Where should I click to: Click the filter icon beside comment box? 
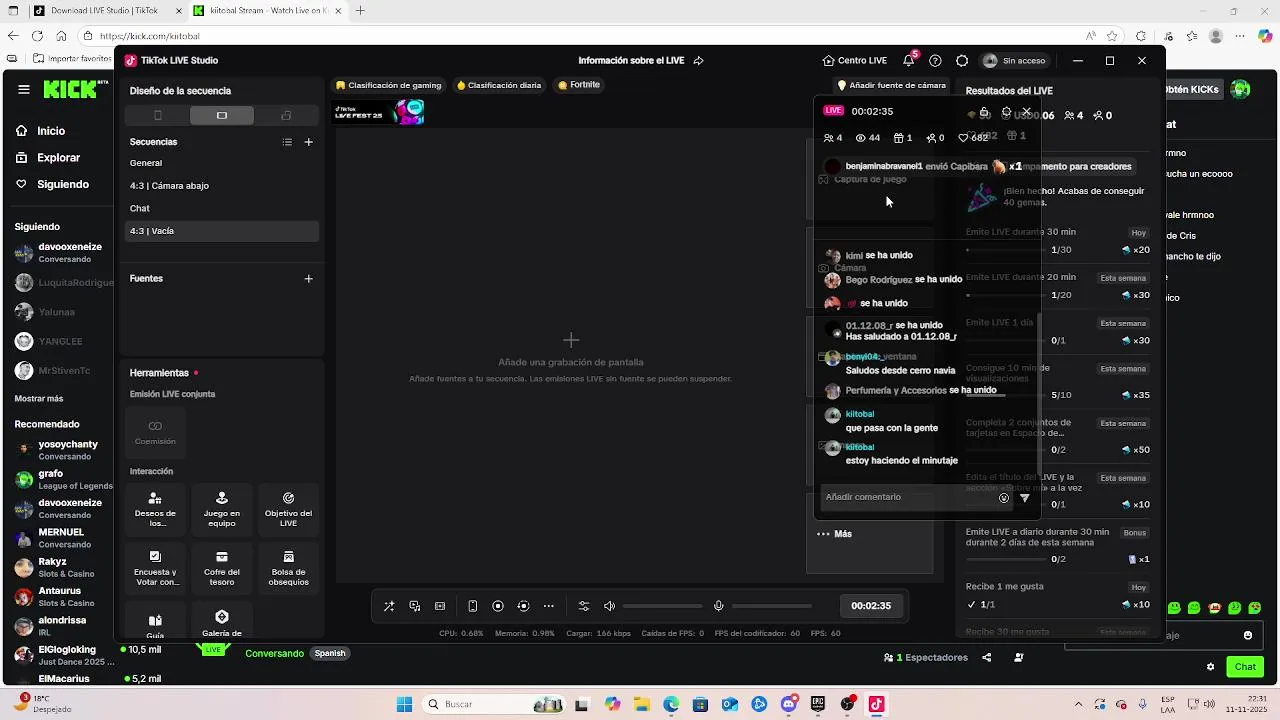pos(1024,498)
